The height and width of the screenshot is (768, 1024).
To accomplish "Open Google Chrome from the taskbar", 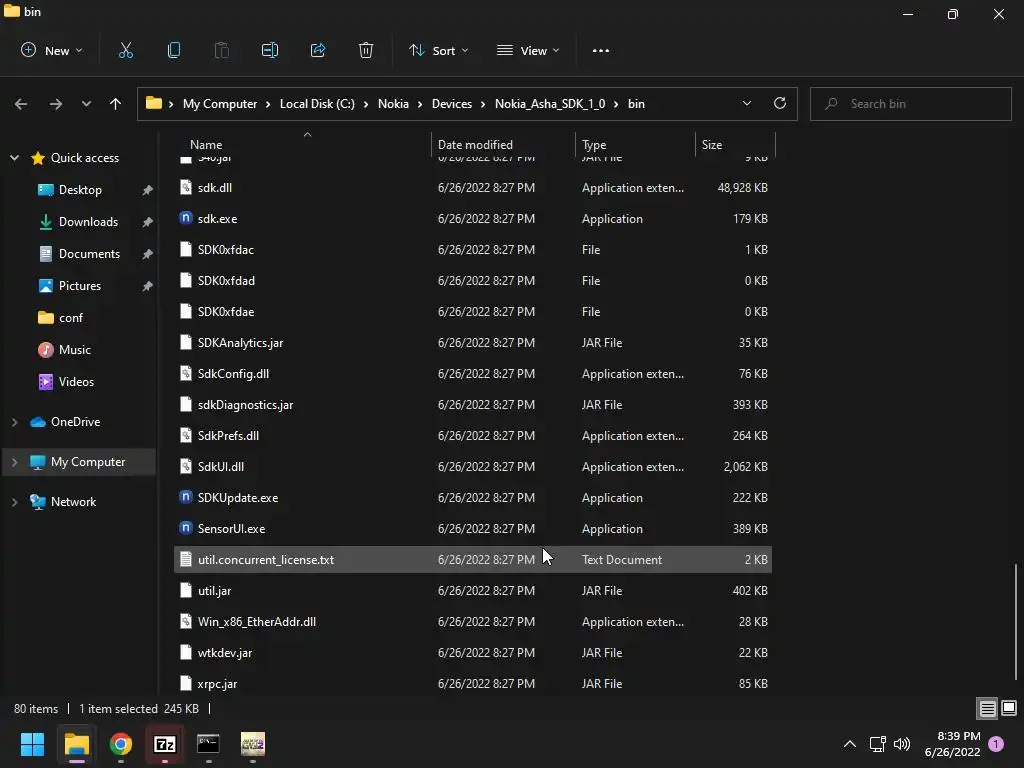I will coord(121,744).
